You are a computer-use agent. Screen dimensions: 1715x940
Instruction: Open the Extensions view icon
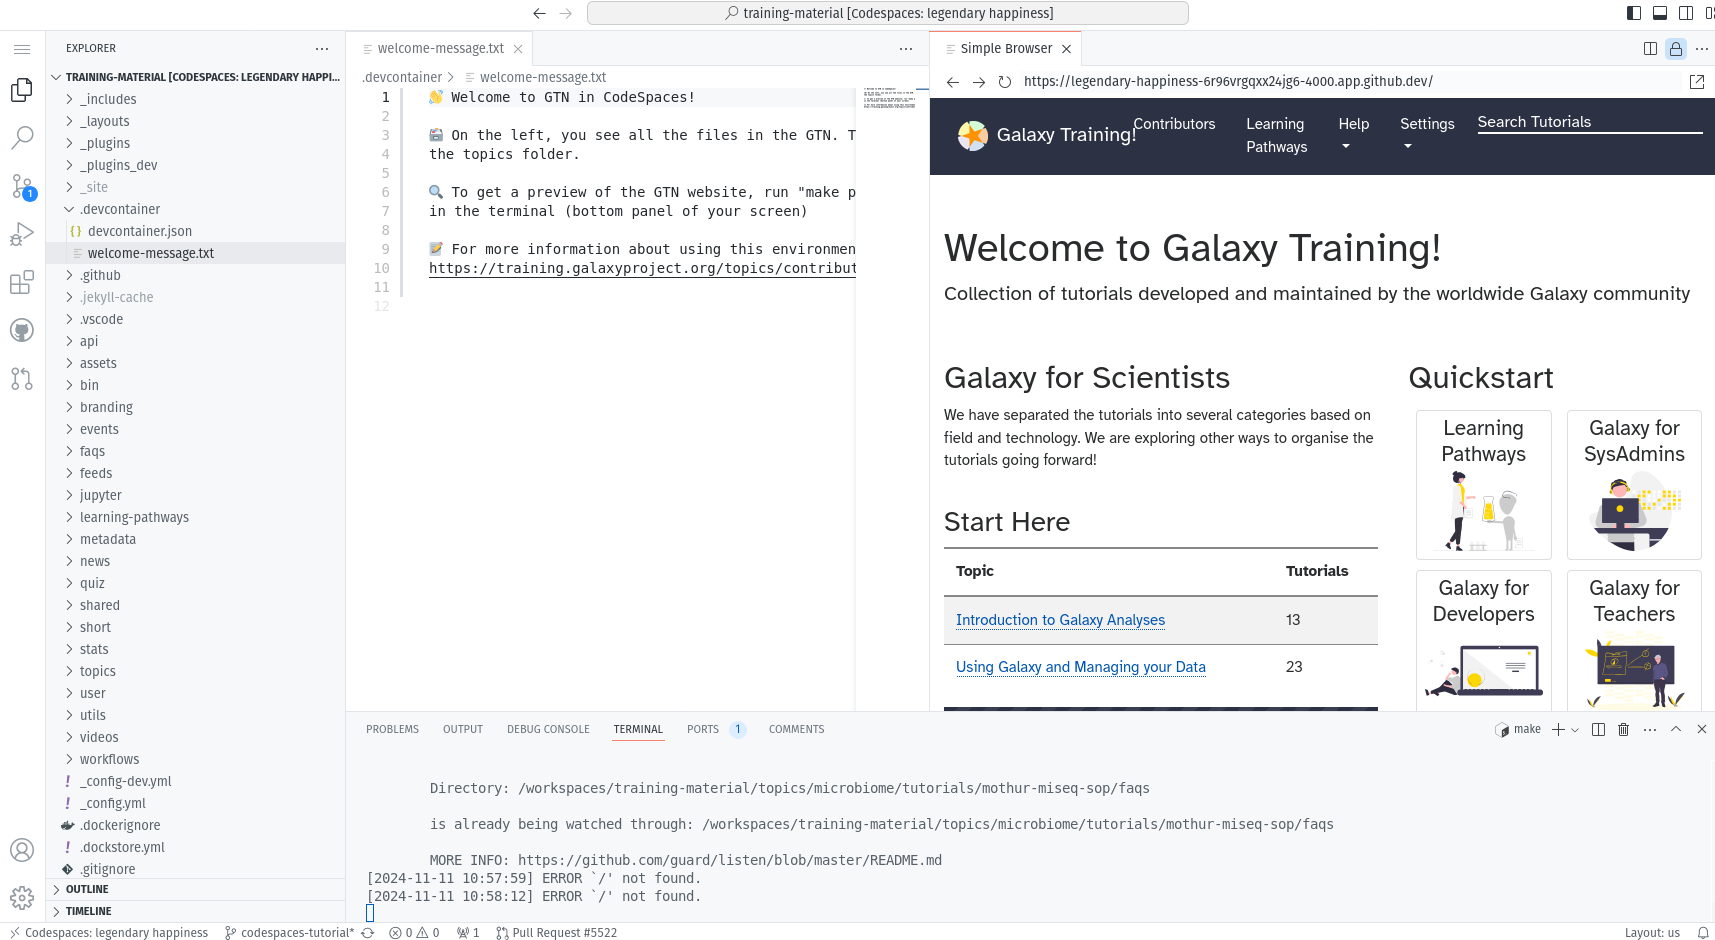(x=22, y=283)
